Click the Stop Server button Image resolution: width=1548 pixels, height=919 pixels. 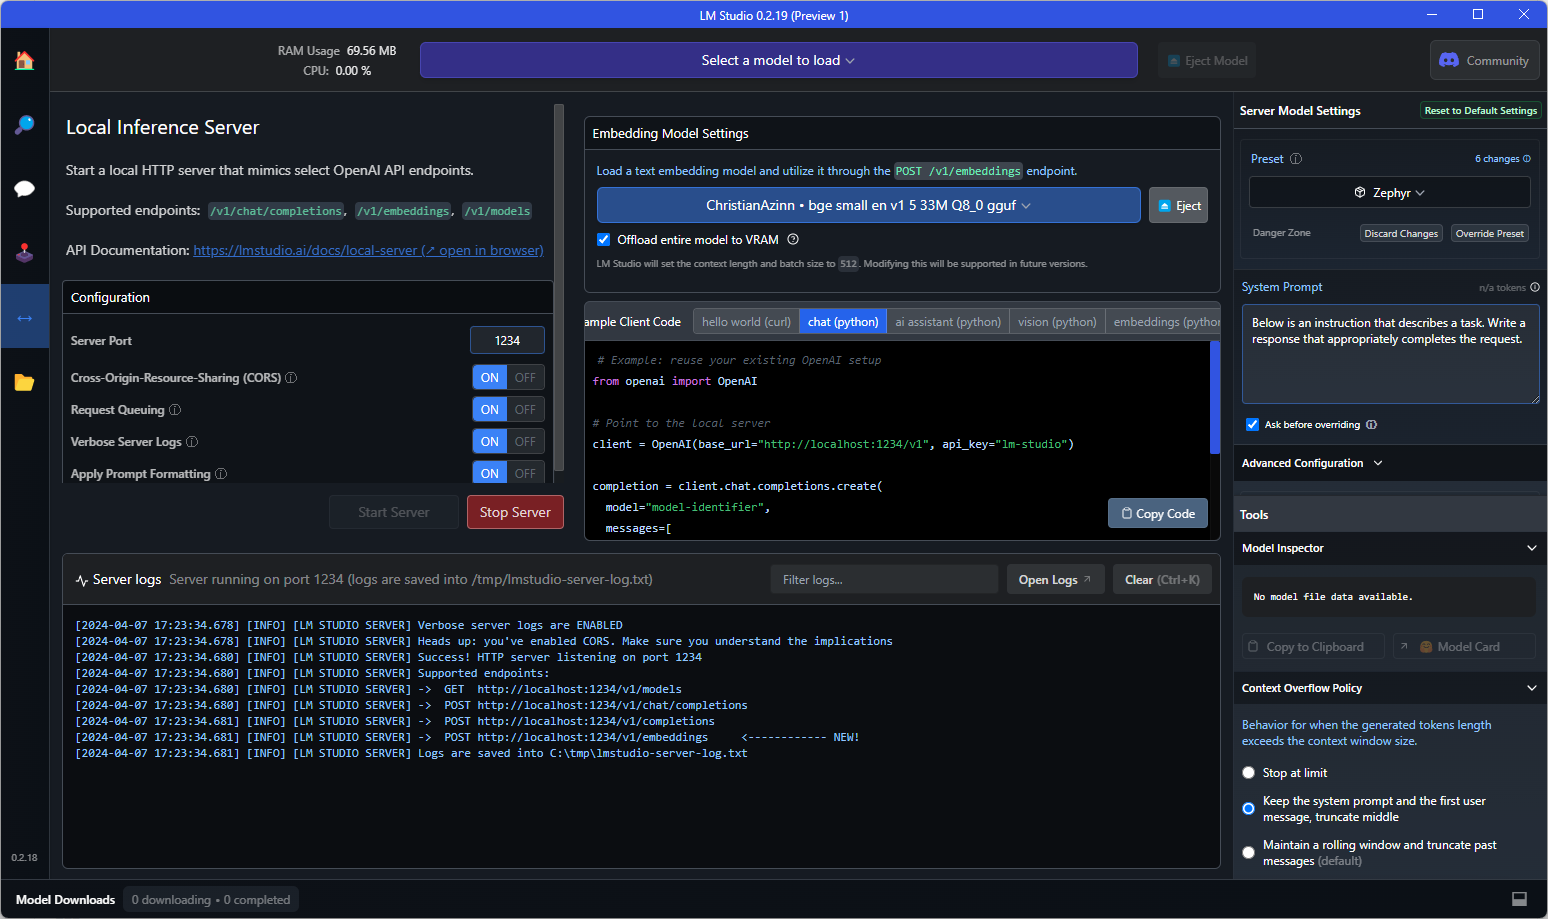coord(515,512)
